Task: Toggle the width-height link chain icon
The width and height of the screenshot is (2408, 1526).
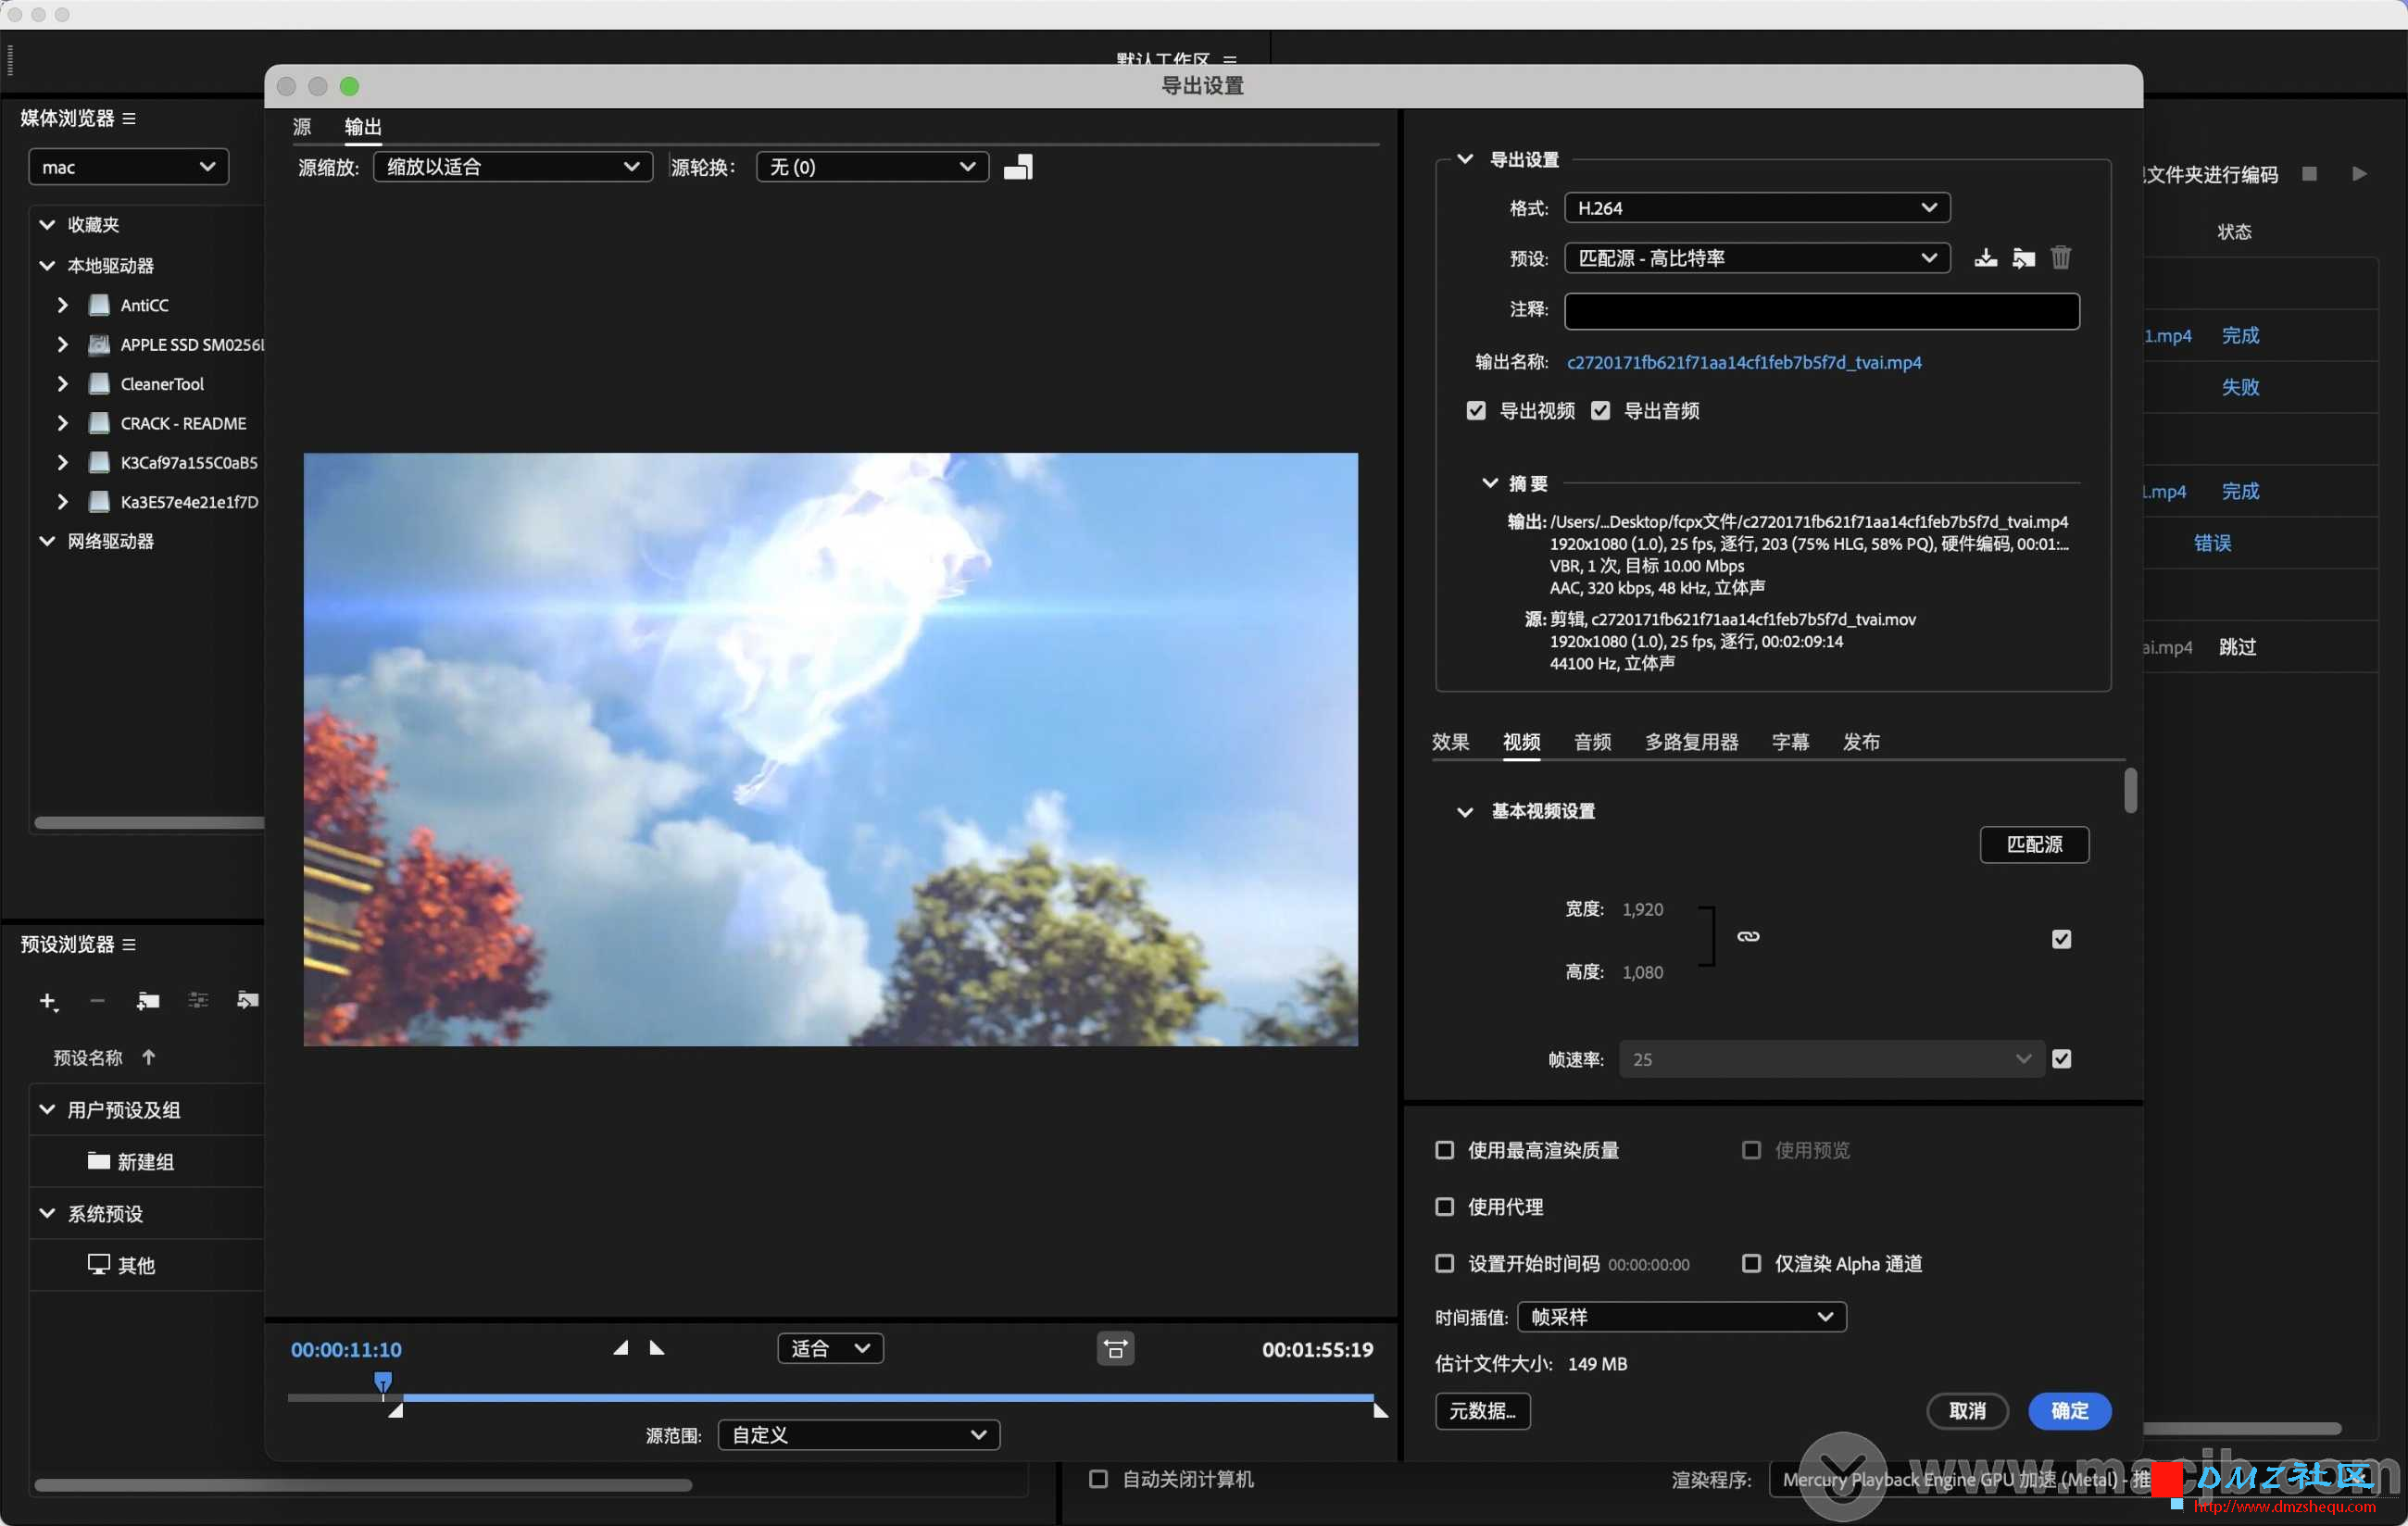Action: [x=1748, y=937]
